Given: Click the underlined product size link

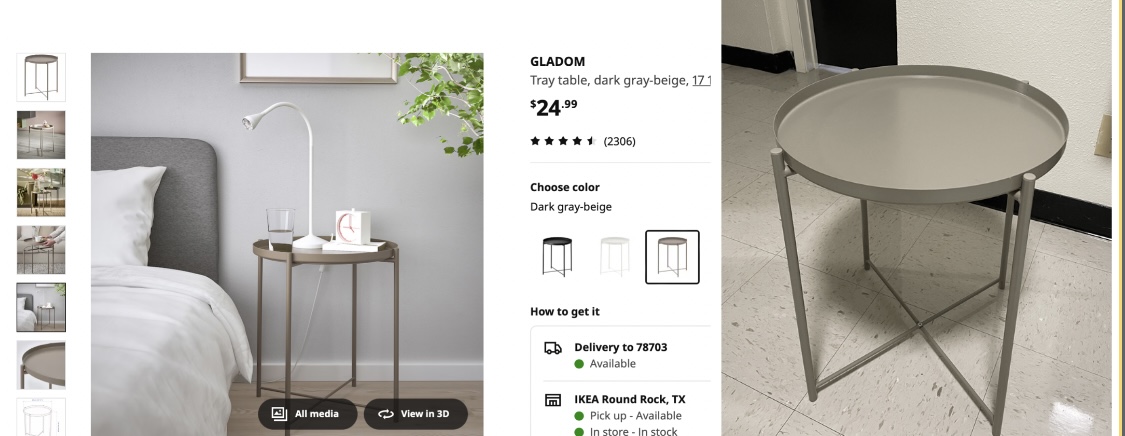Looking at the screenshot, I should point(701,80).
